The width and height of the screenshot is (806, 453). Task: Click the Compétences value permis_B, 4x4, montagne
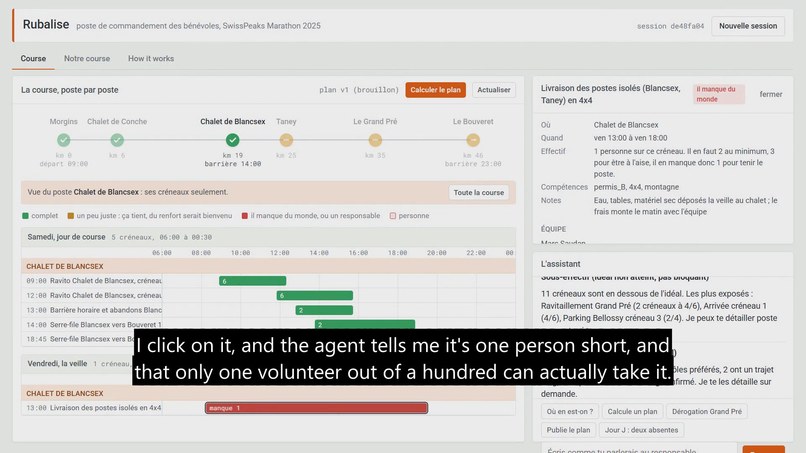tap(636, 187)
